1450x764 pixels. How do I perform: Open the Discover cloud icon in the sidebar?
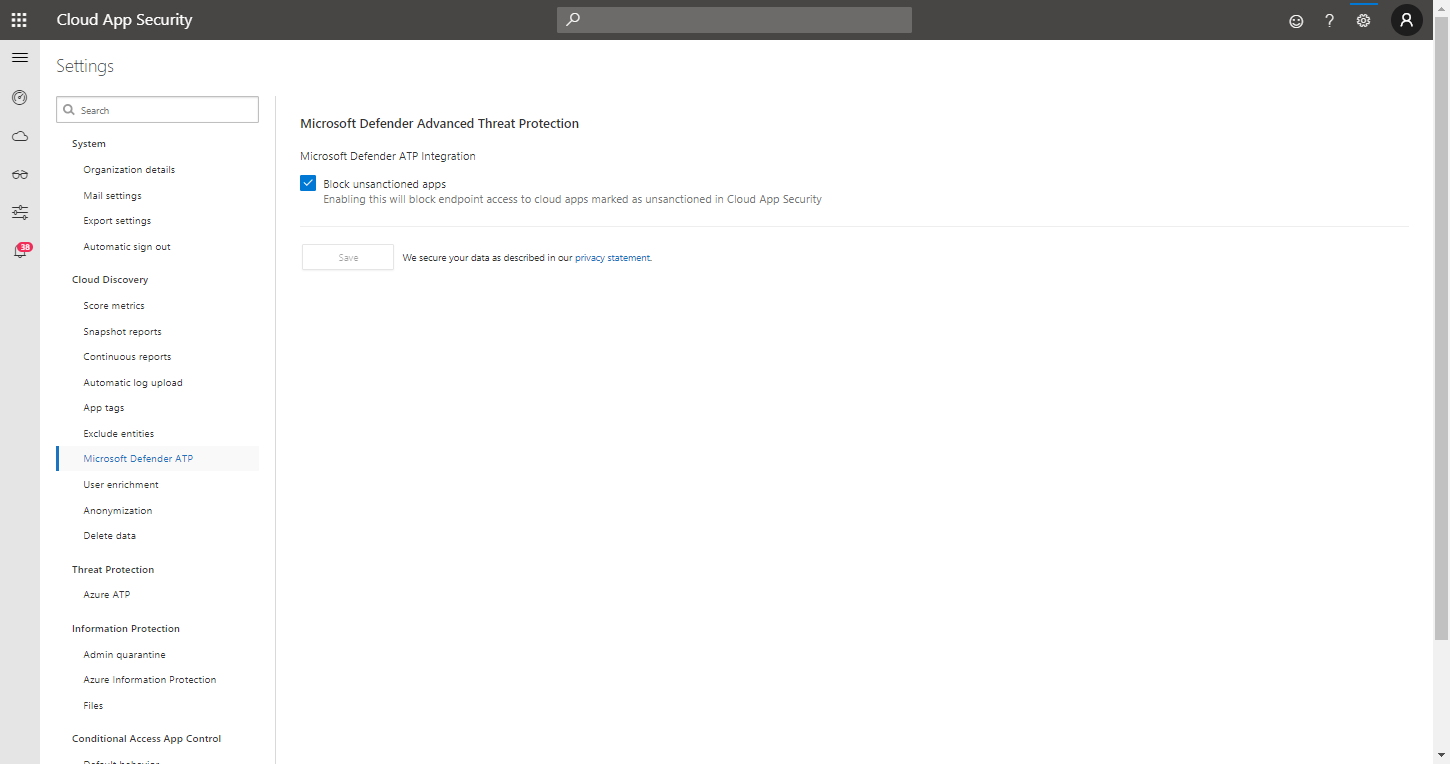[x=19, y=136]
